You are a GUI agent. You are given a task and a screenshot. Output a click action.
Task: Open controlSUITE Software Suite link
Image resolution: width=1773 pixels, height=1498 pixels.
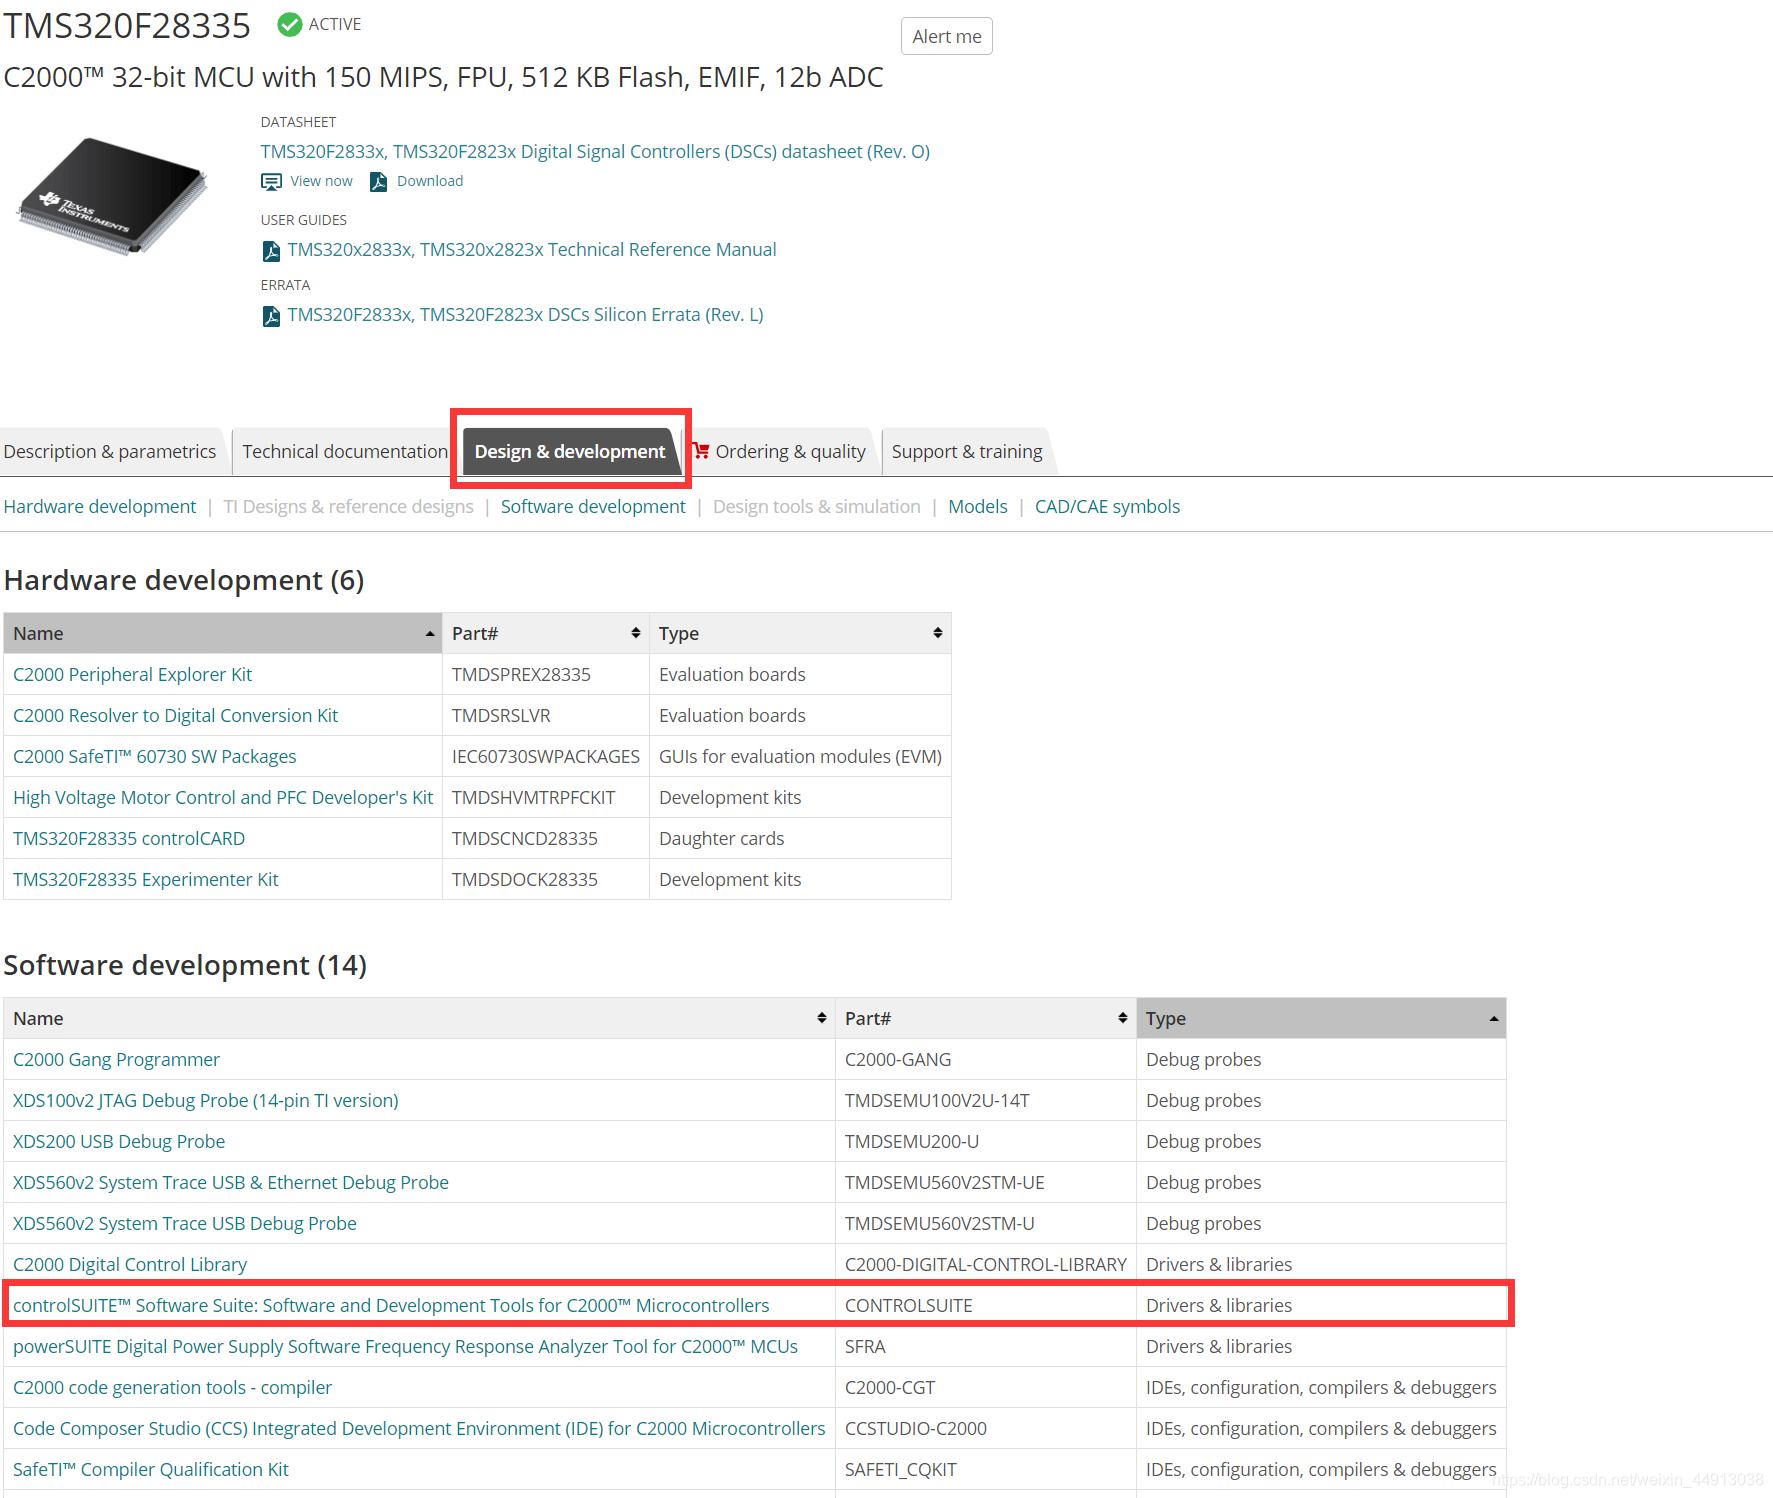pyautogui.click(x=391, y=1306)
